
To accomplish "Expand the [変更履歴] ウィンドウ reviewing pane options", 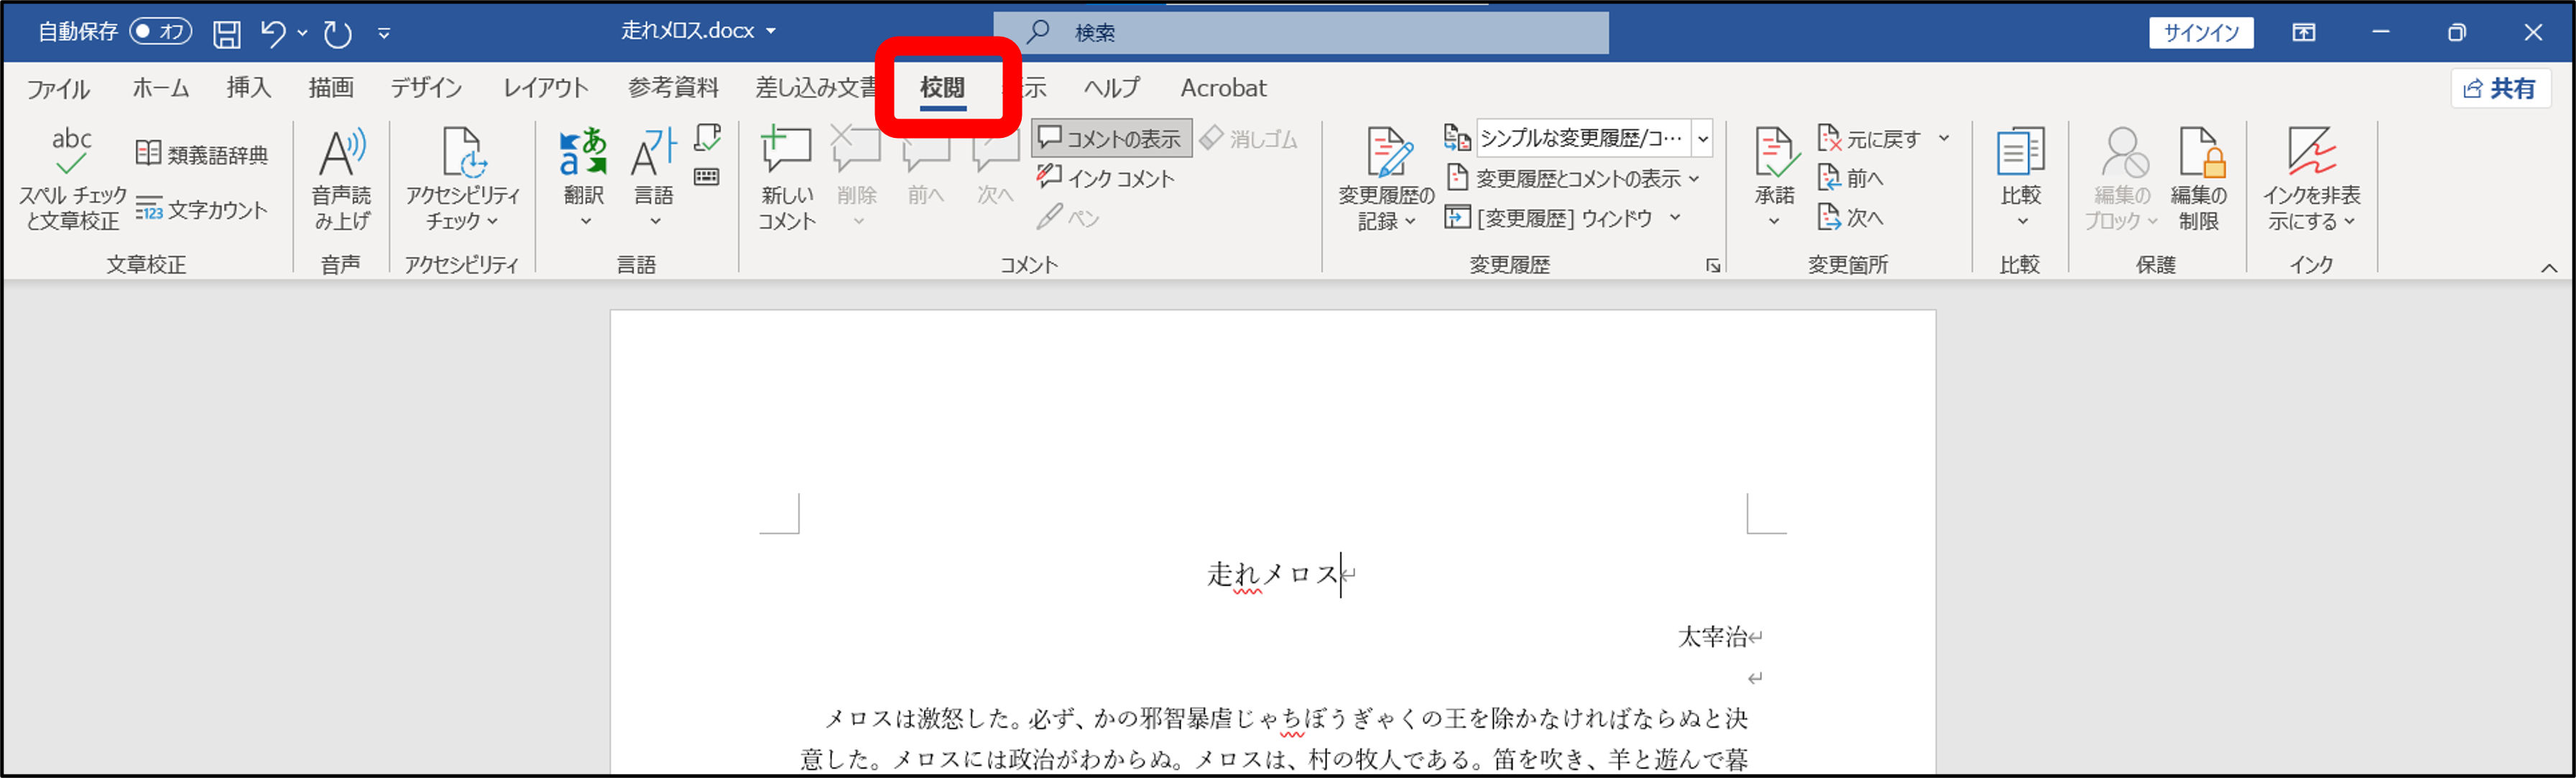I will click(x=1675, y=217).
